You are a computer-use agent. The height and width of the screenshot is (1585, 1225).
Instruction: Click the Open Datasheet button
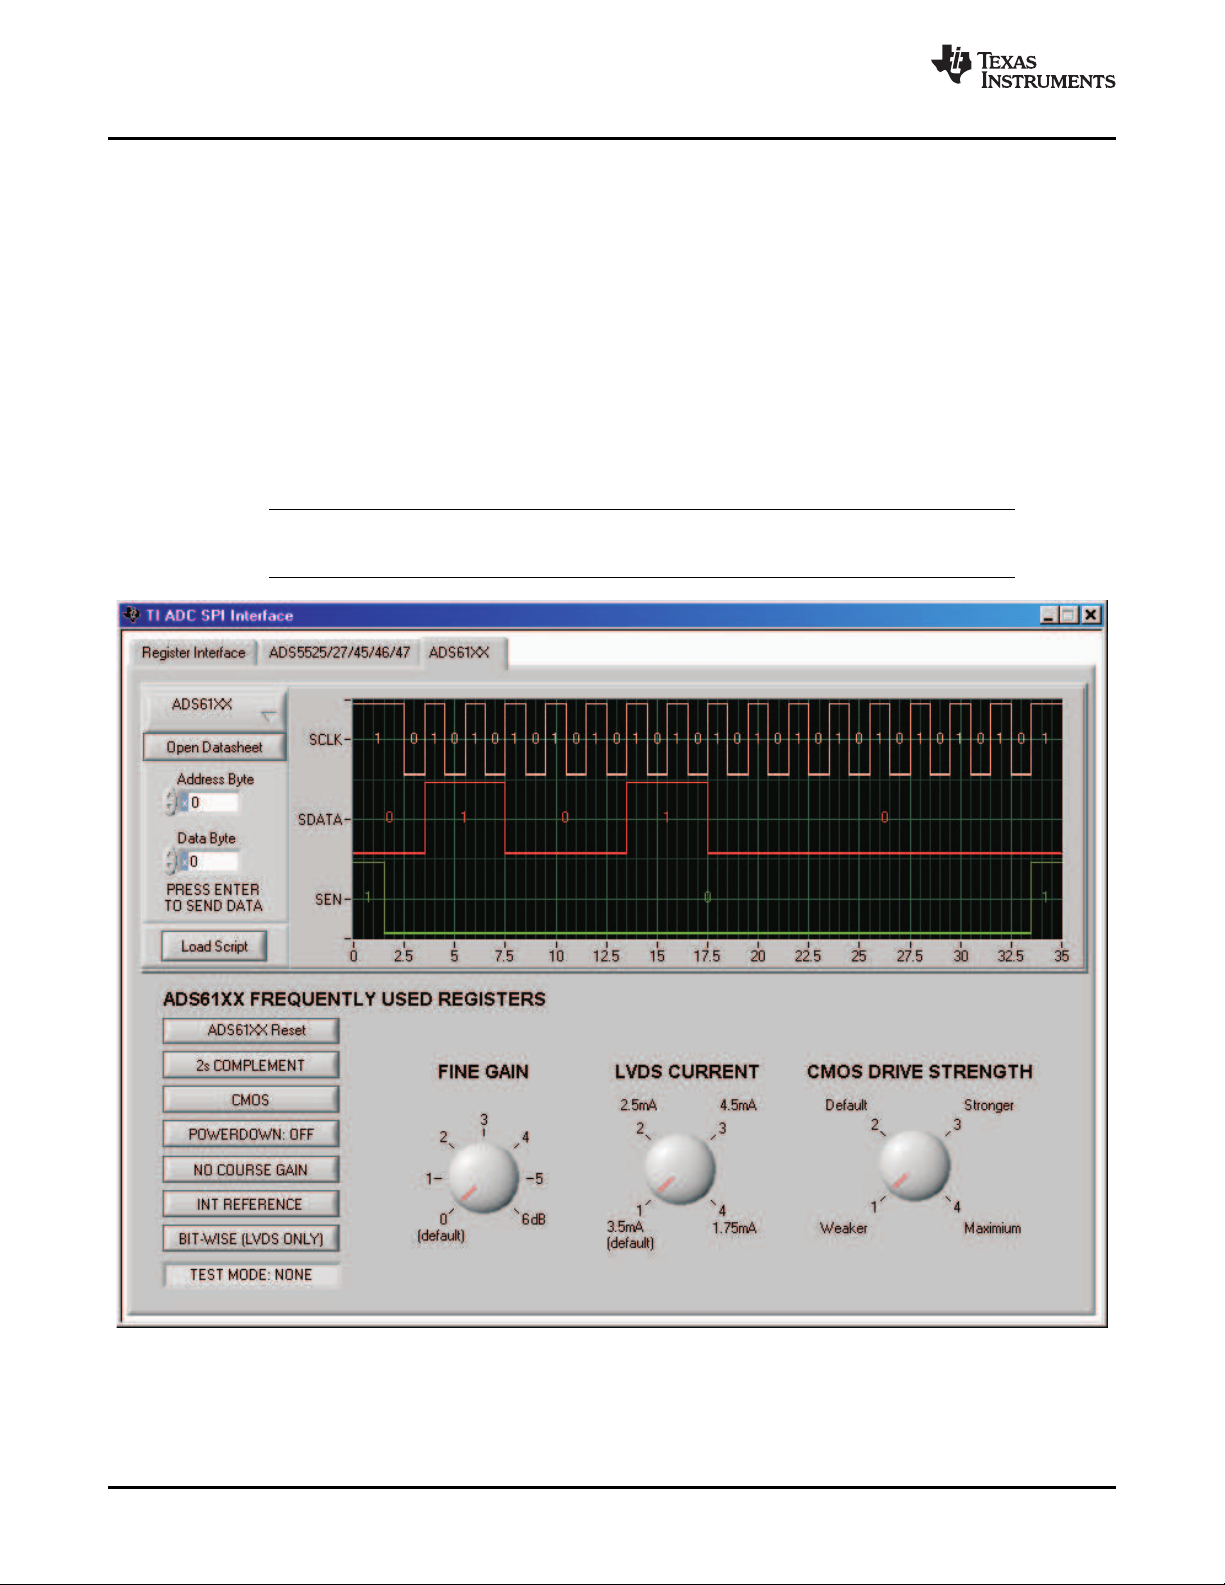[x=215, y=747]
